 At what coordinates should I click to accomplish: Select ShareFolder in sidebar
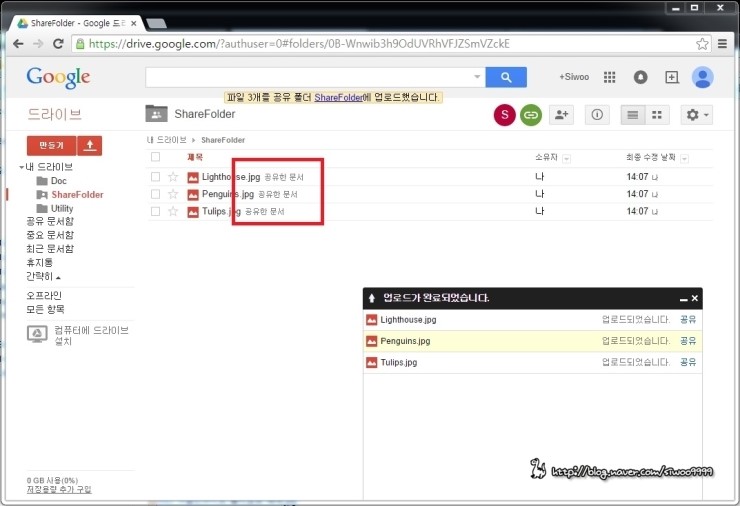pyautogui.click(x=77, y=194)
